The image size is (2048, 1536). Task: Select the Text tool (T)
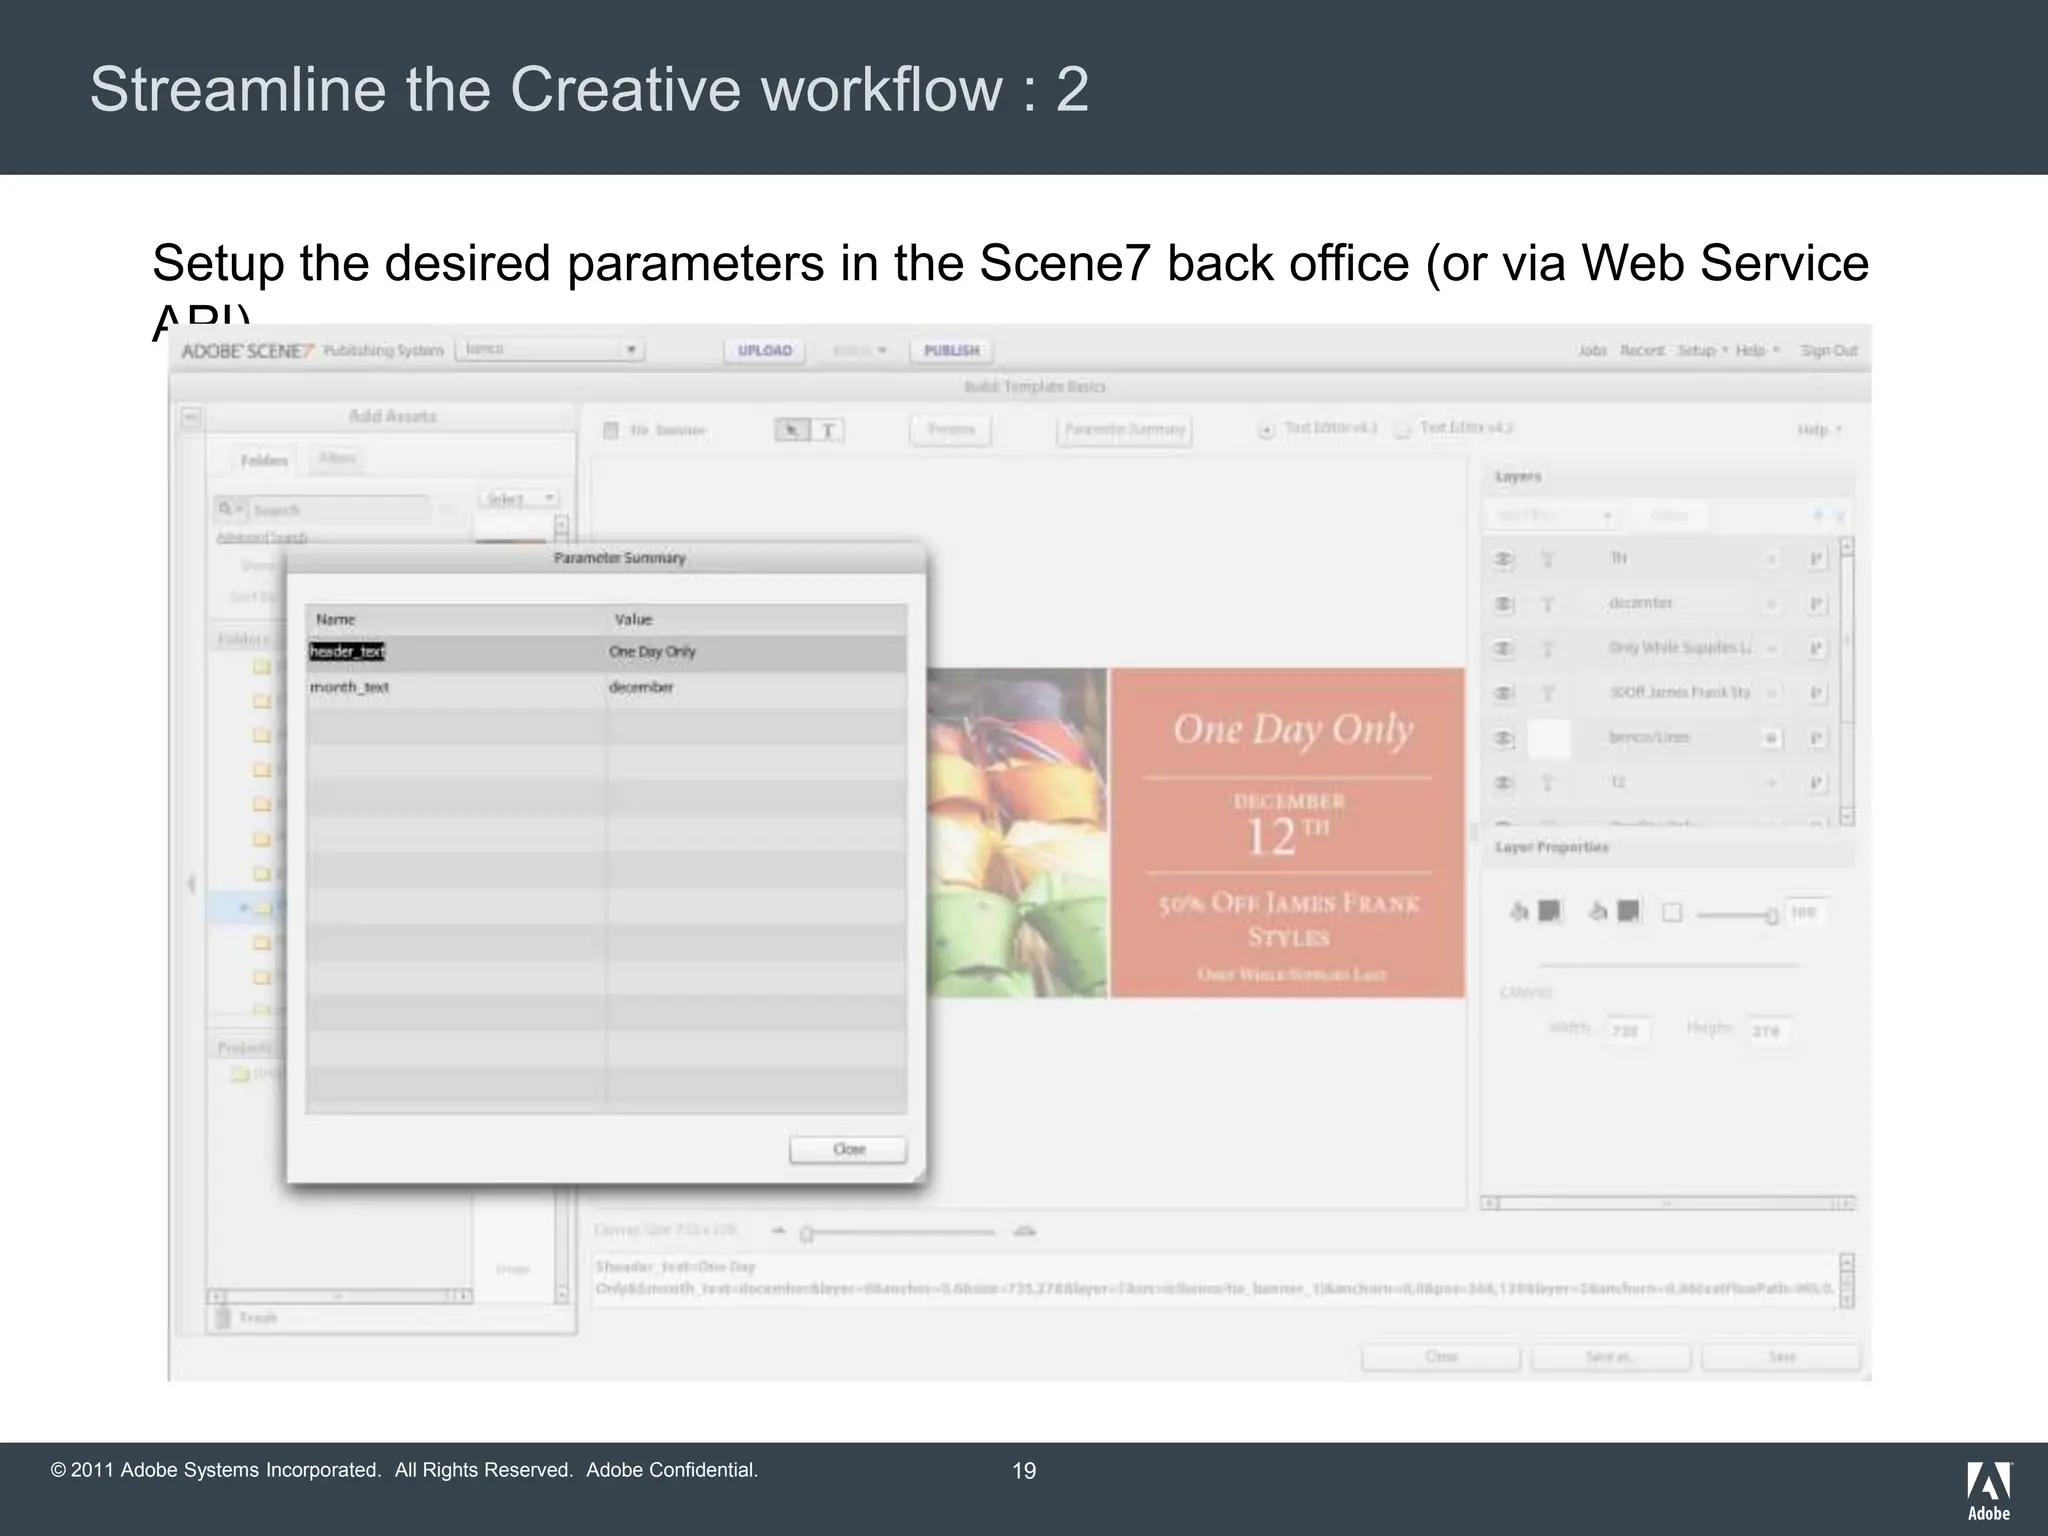[x=827, y=430]
